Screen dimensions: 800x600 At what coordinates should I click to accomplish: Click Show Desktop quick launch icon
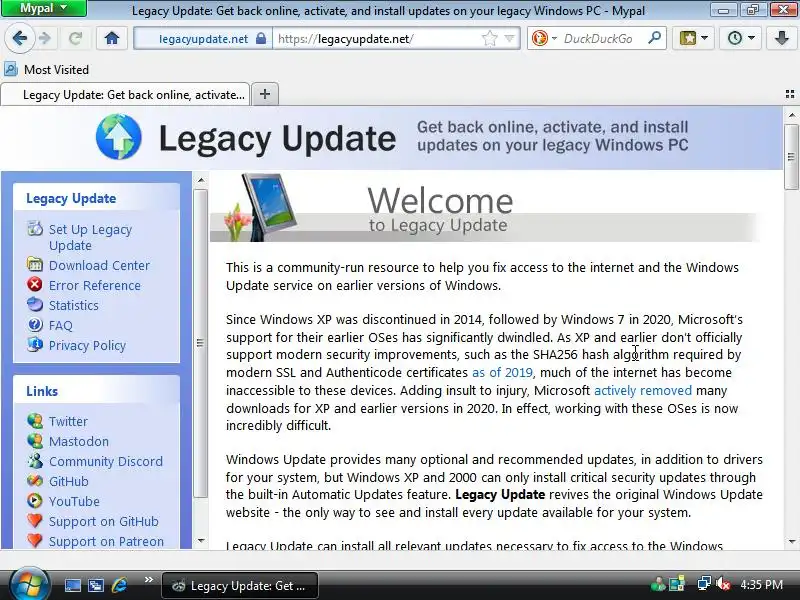point(72,585)
